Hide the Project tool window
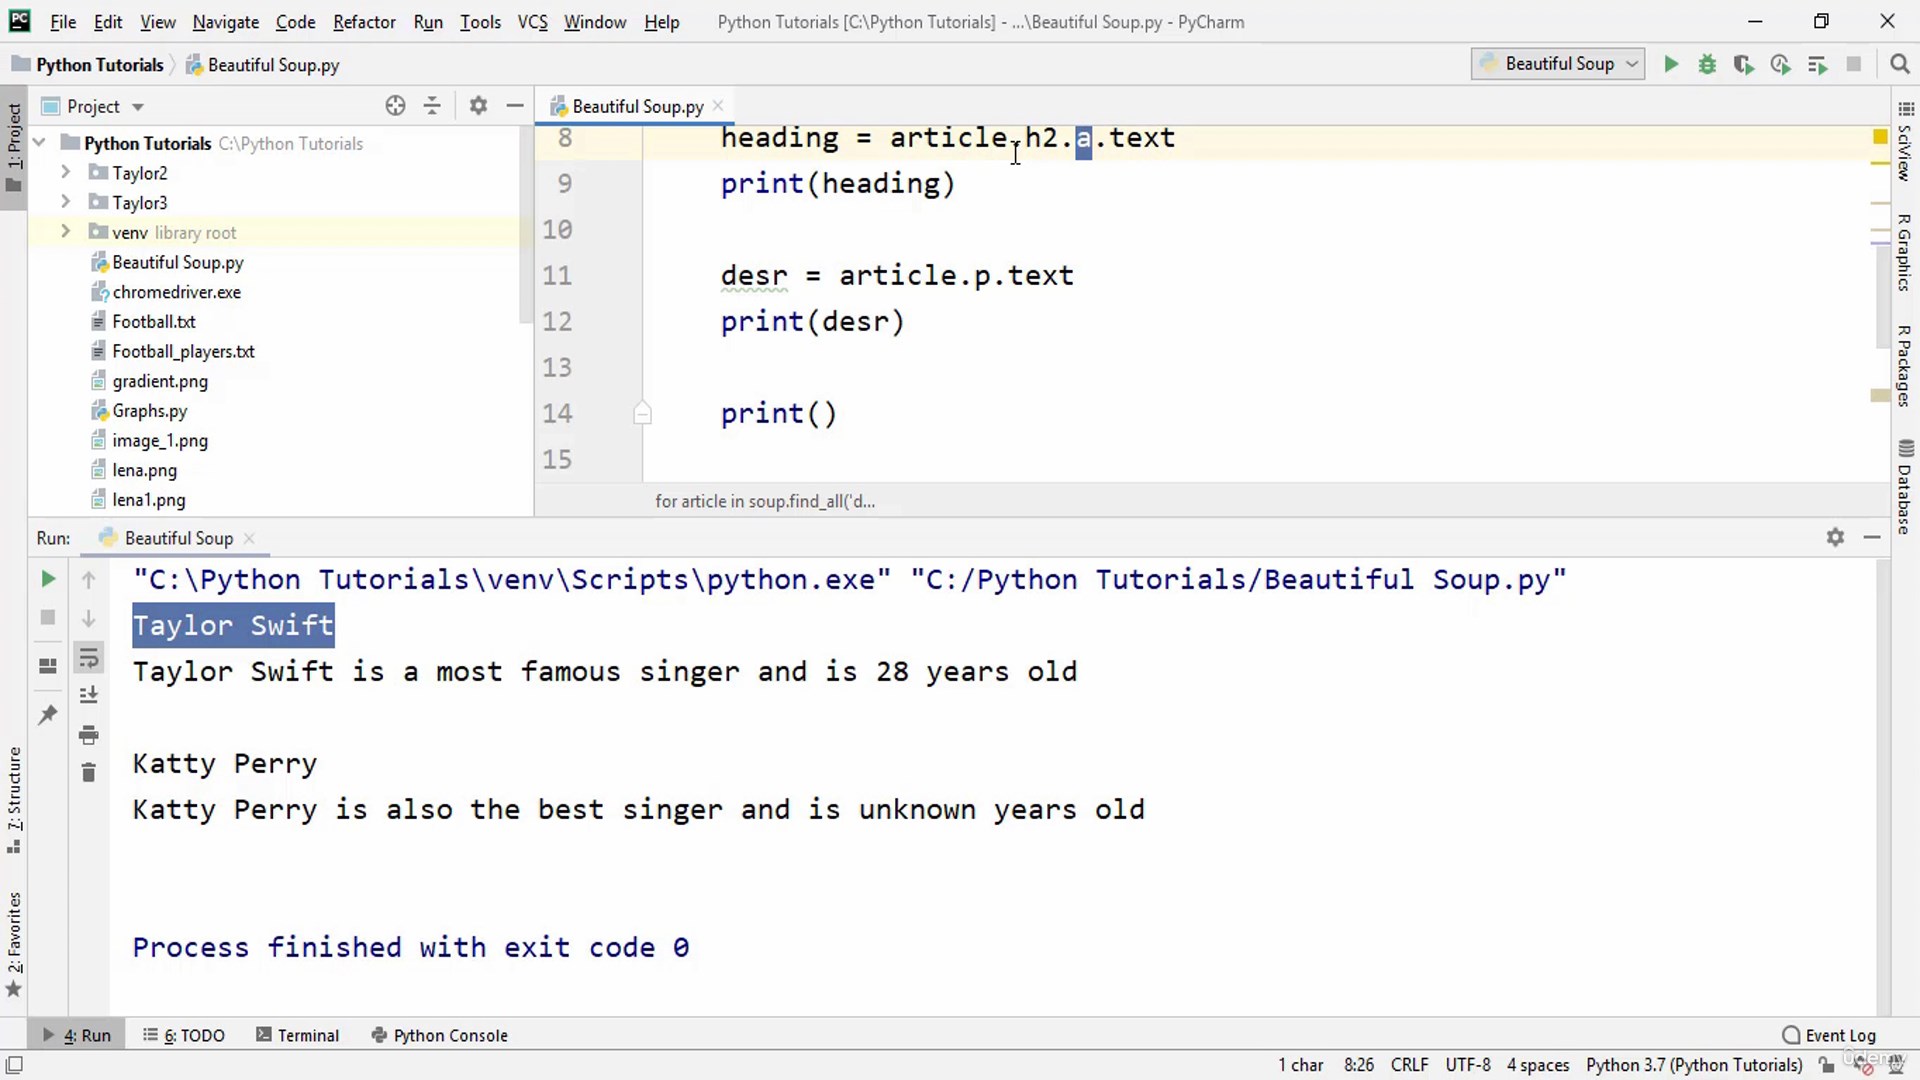This screenshot has height=1080, width=1920. tap(515, 106)
